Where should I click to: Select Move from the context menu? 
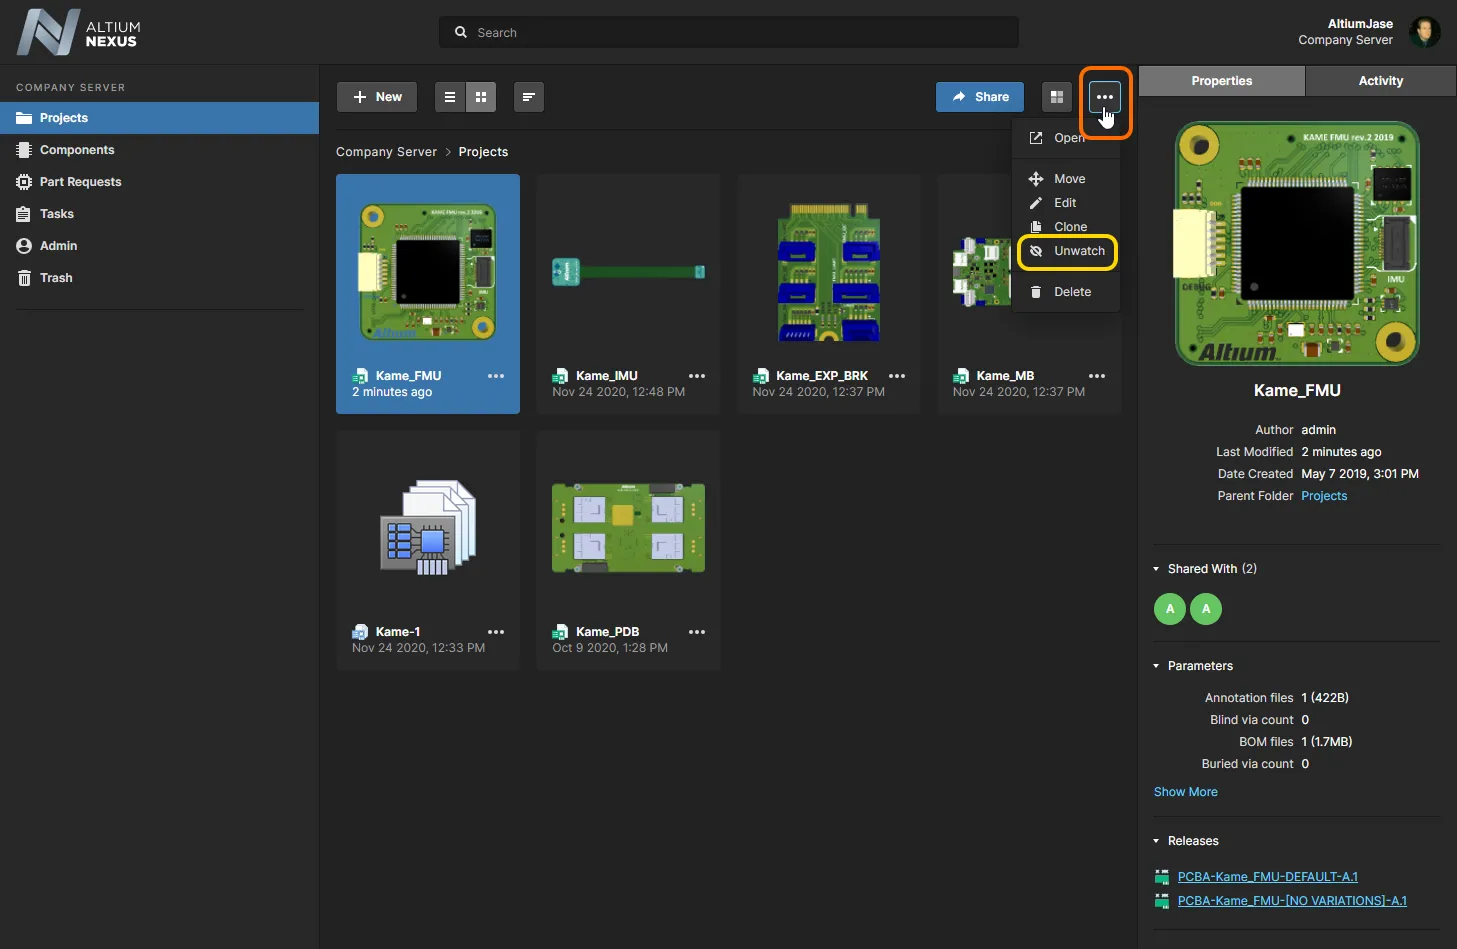pos(1066,179)
